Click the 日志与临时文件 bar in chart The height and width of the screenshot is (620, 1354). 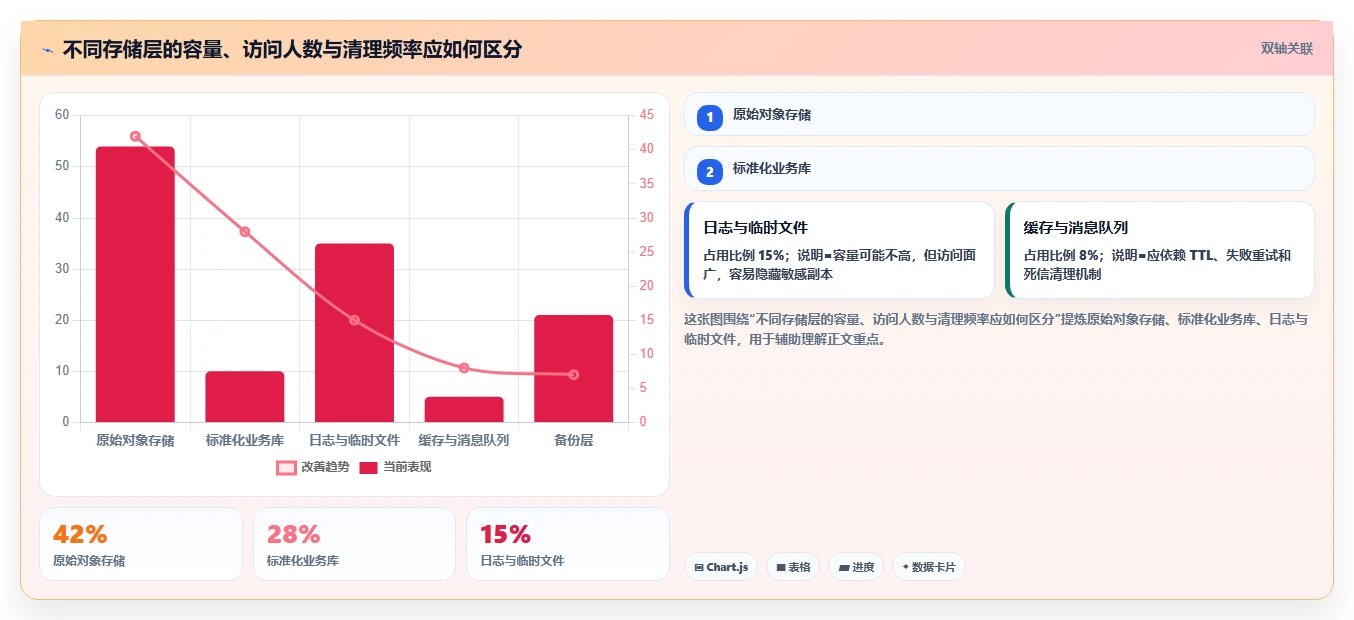tap(354, 332)
